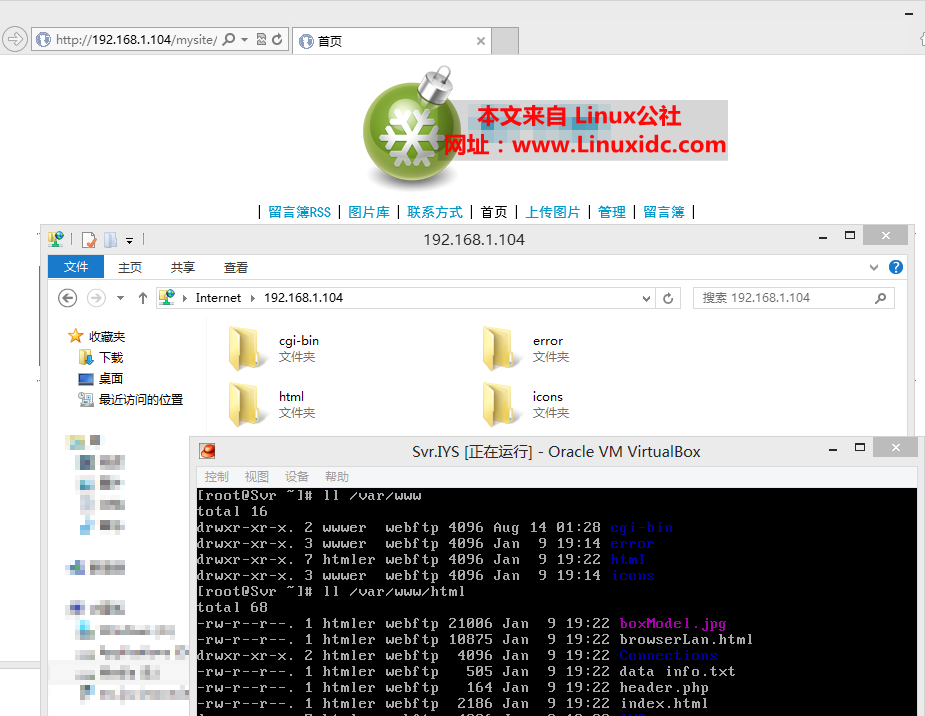Open Explorer help via the question mark icon

[x=896, y=266]
